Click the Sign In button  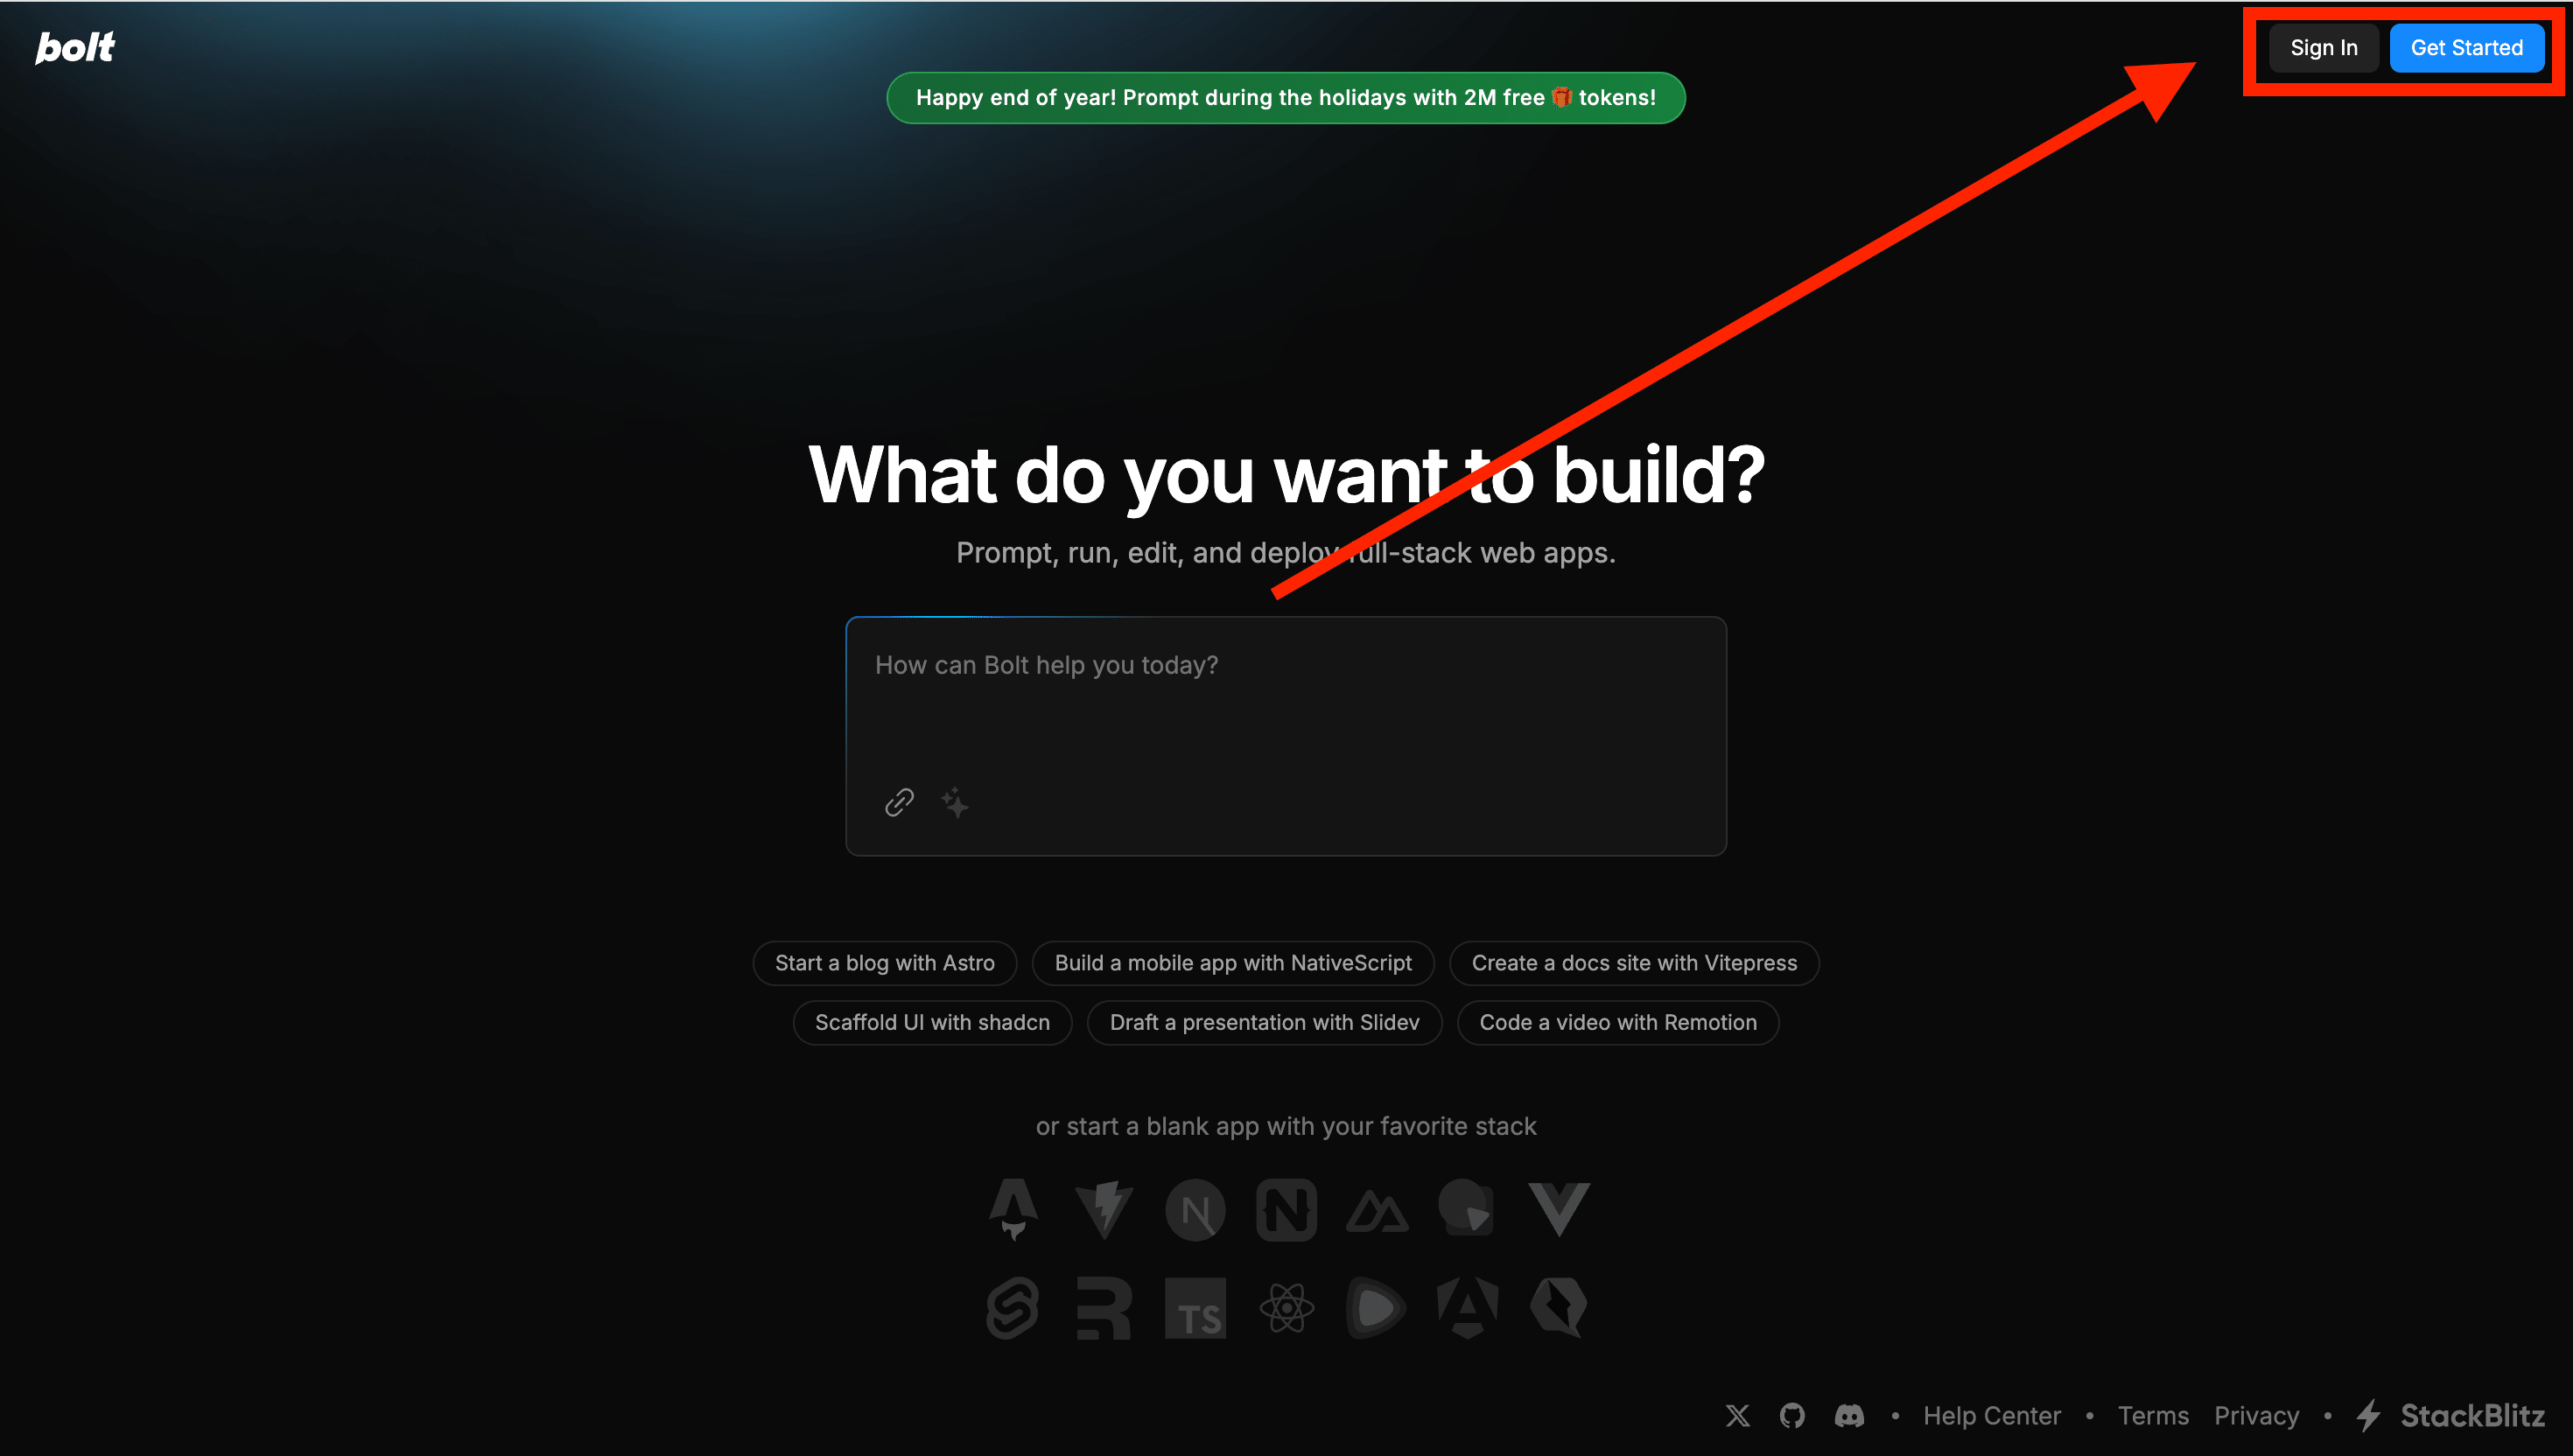pos(2324,48)
